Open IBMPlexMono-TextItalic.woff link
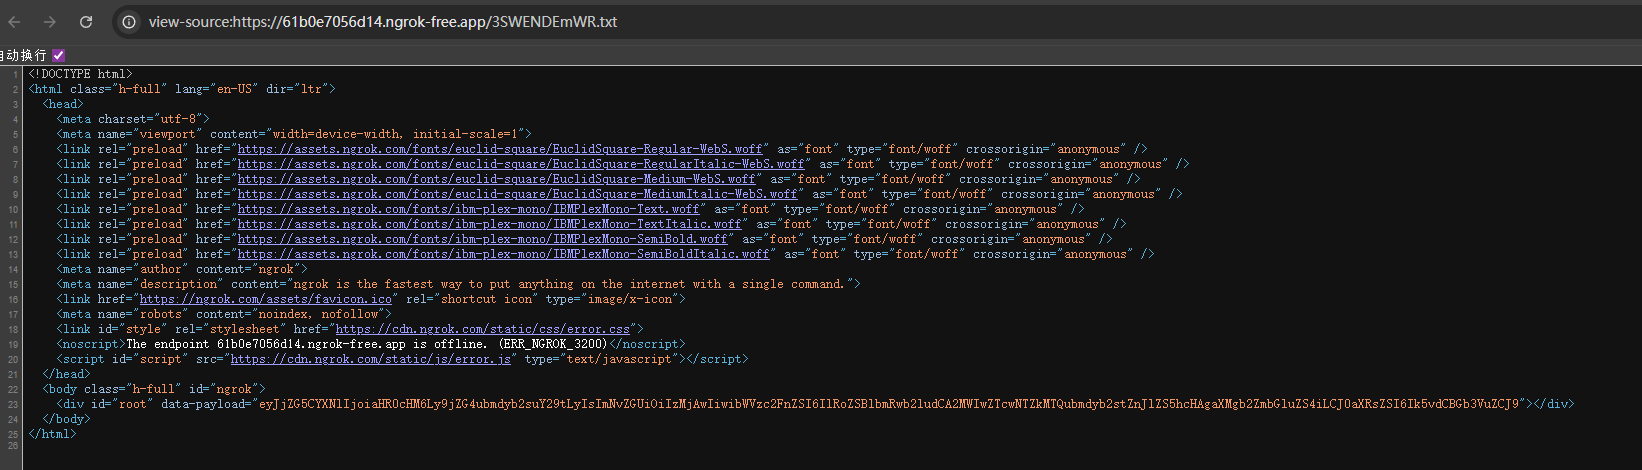The image size is (1642, 470). point(490,224)
